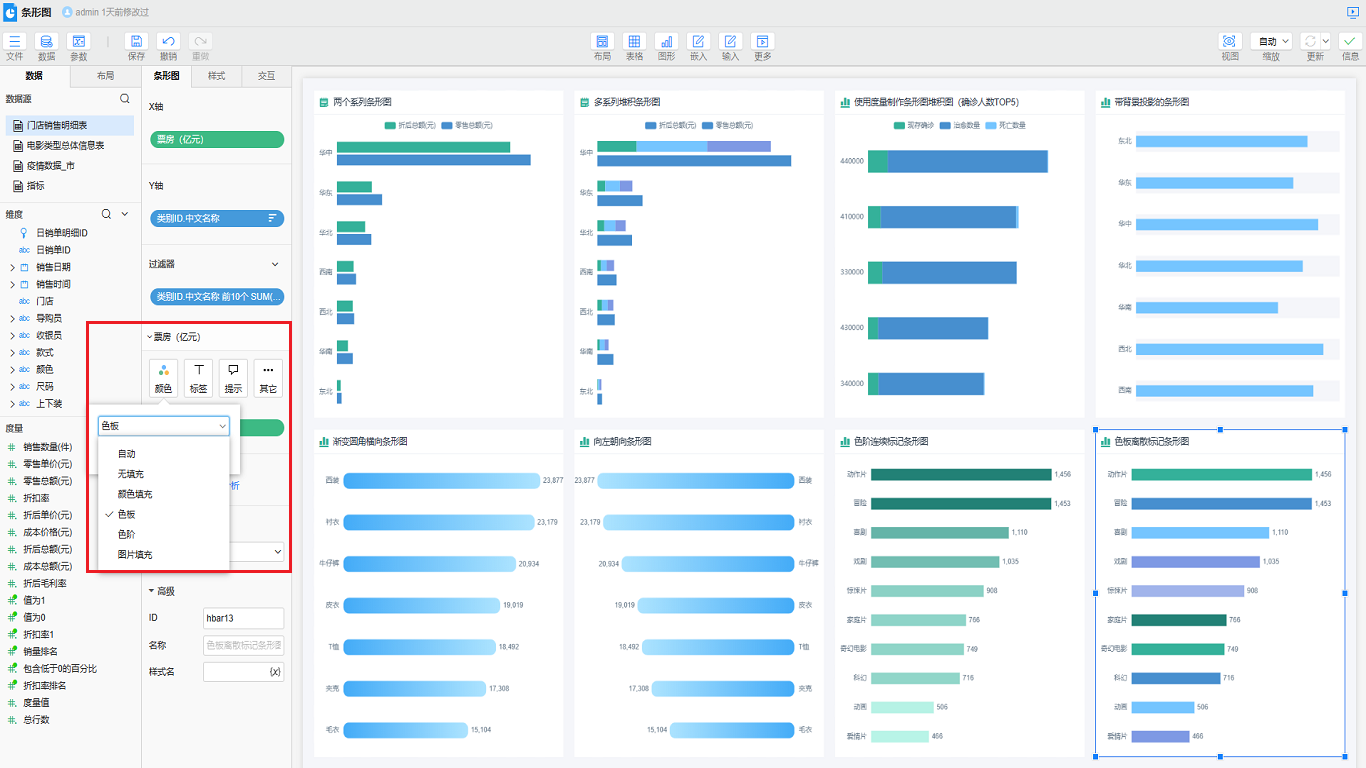Open the 缩放 zoom dropdown set to 自动
This screenshot has height=768, width=1366.
(x=1271, y=41)
